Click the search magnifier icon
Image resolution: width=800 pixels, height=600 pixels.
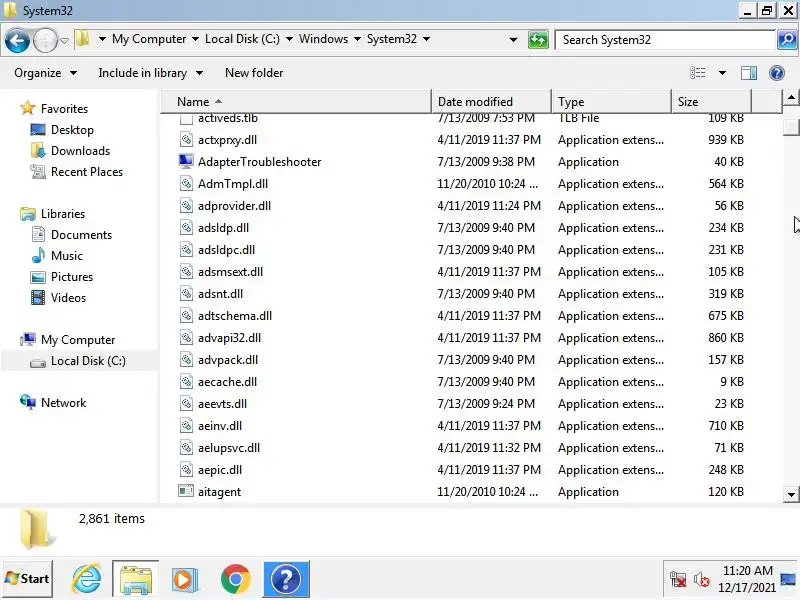[x=787, y=40]
